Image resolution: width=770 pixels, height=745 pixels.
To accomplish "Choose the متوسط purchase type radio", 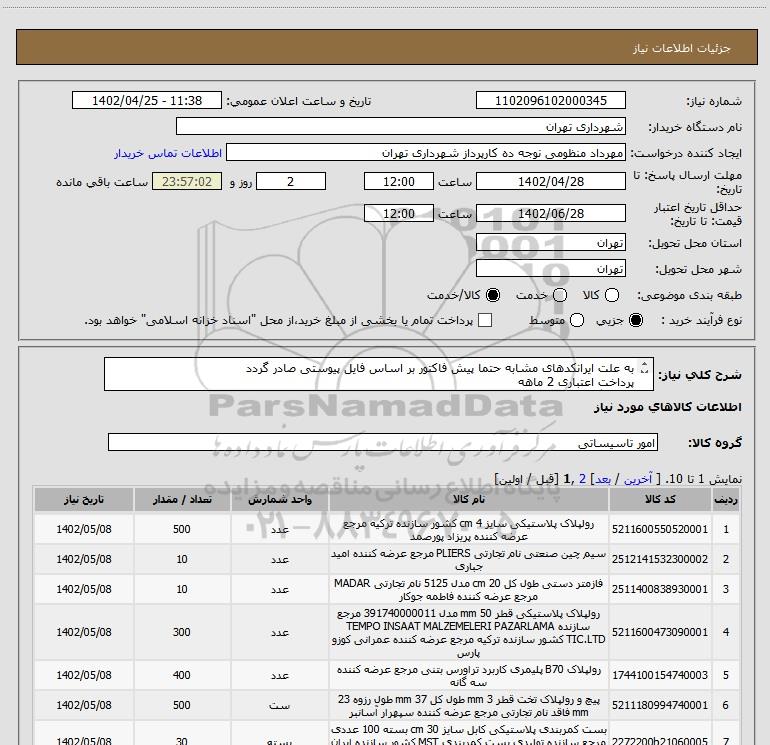I will (577, 321).
